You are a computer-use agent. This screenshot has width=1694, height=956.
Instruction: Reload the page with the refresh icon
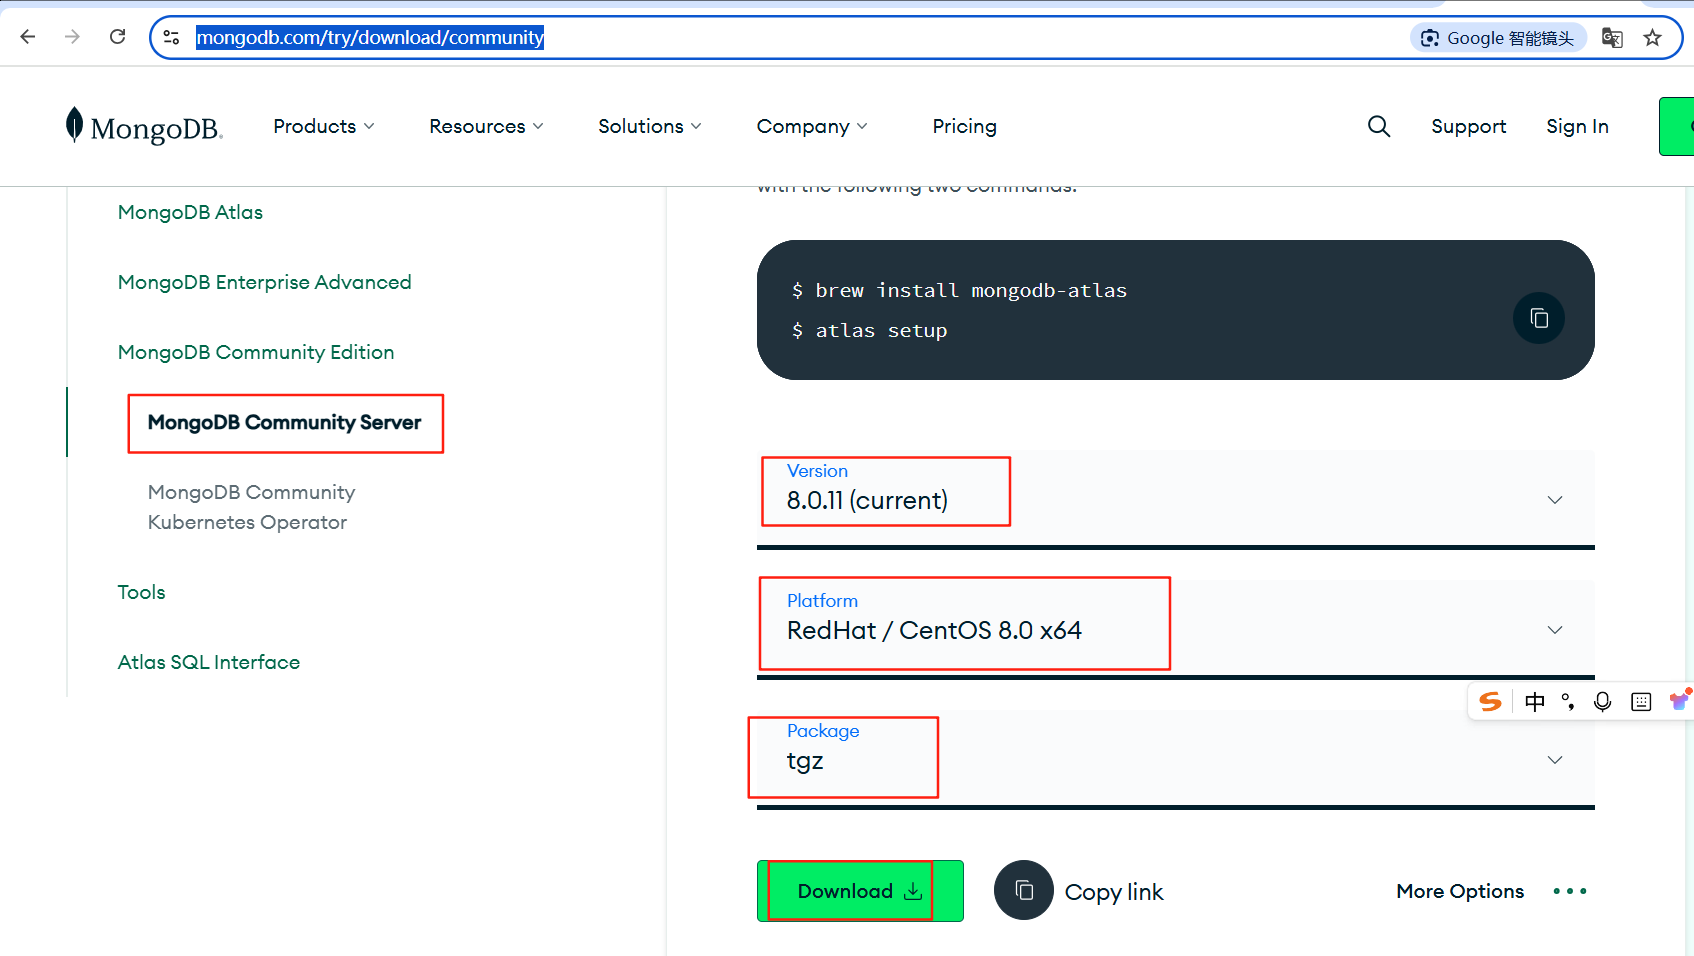(117, 37)
